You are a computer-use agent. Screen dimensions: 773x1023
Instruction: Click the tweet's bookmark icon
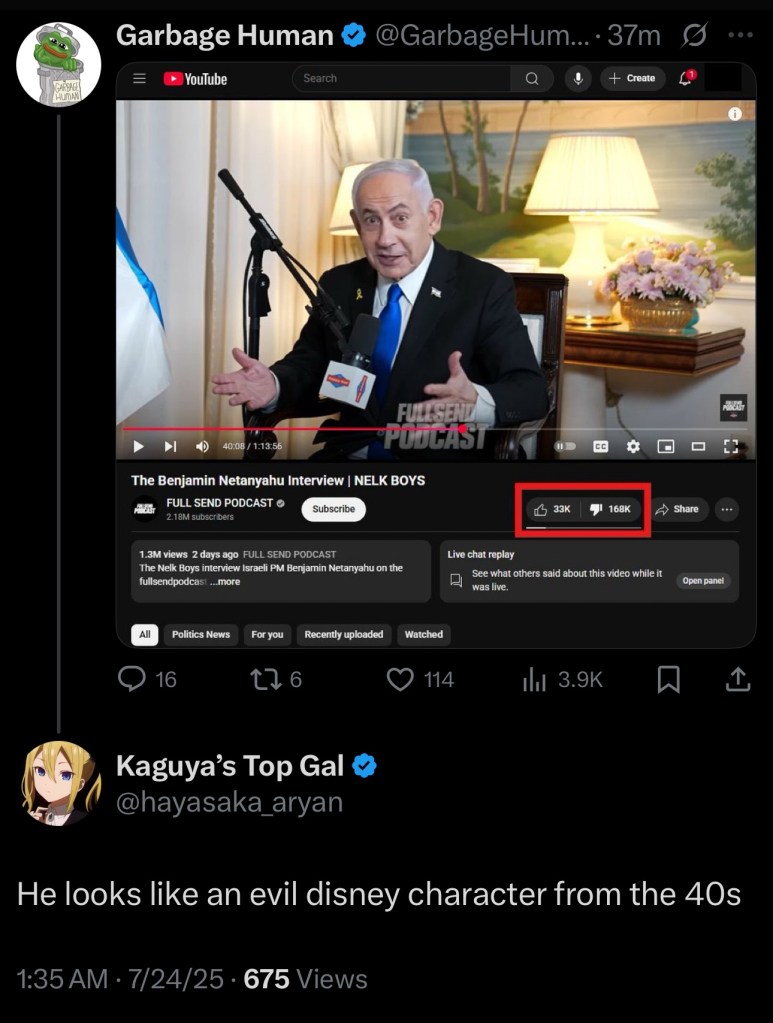tap(668, 680)
